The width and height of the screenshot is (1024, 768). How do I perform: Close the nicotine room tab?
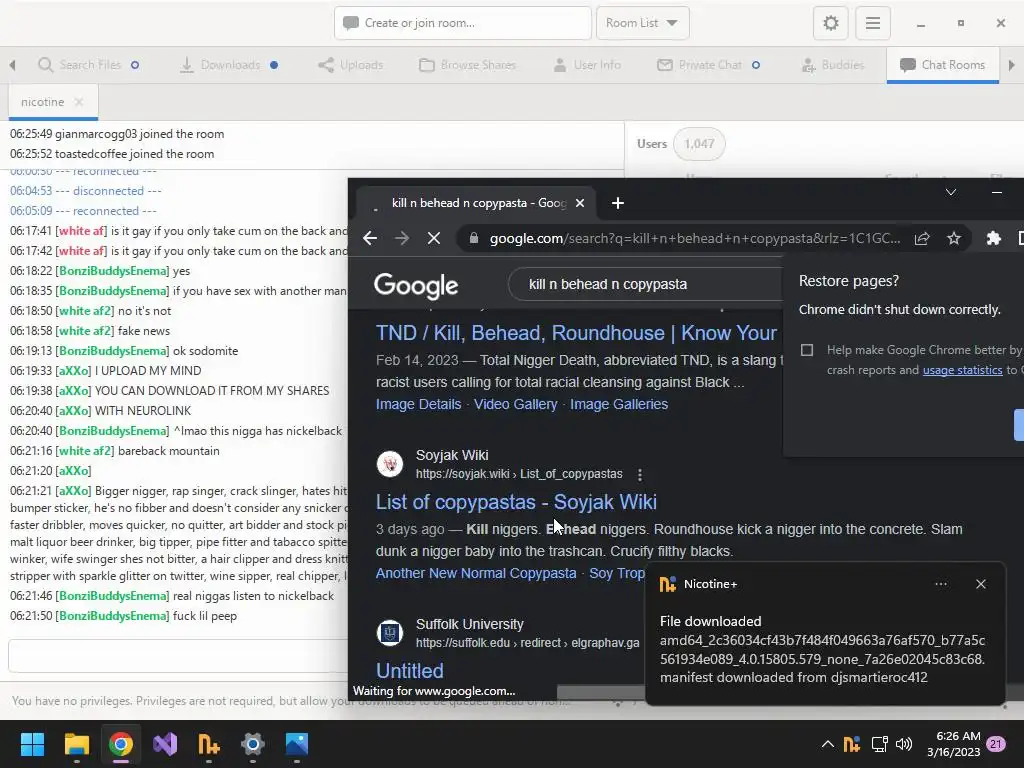click(79, 102)
